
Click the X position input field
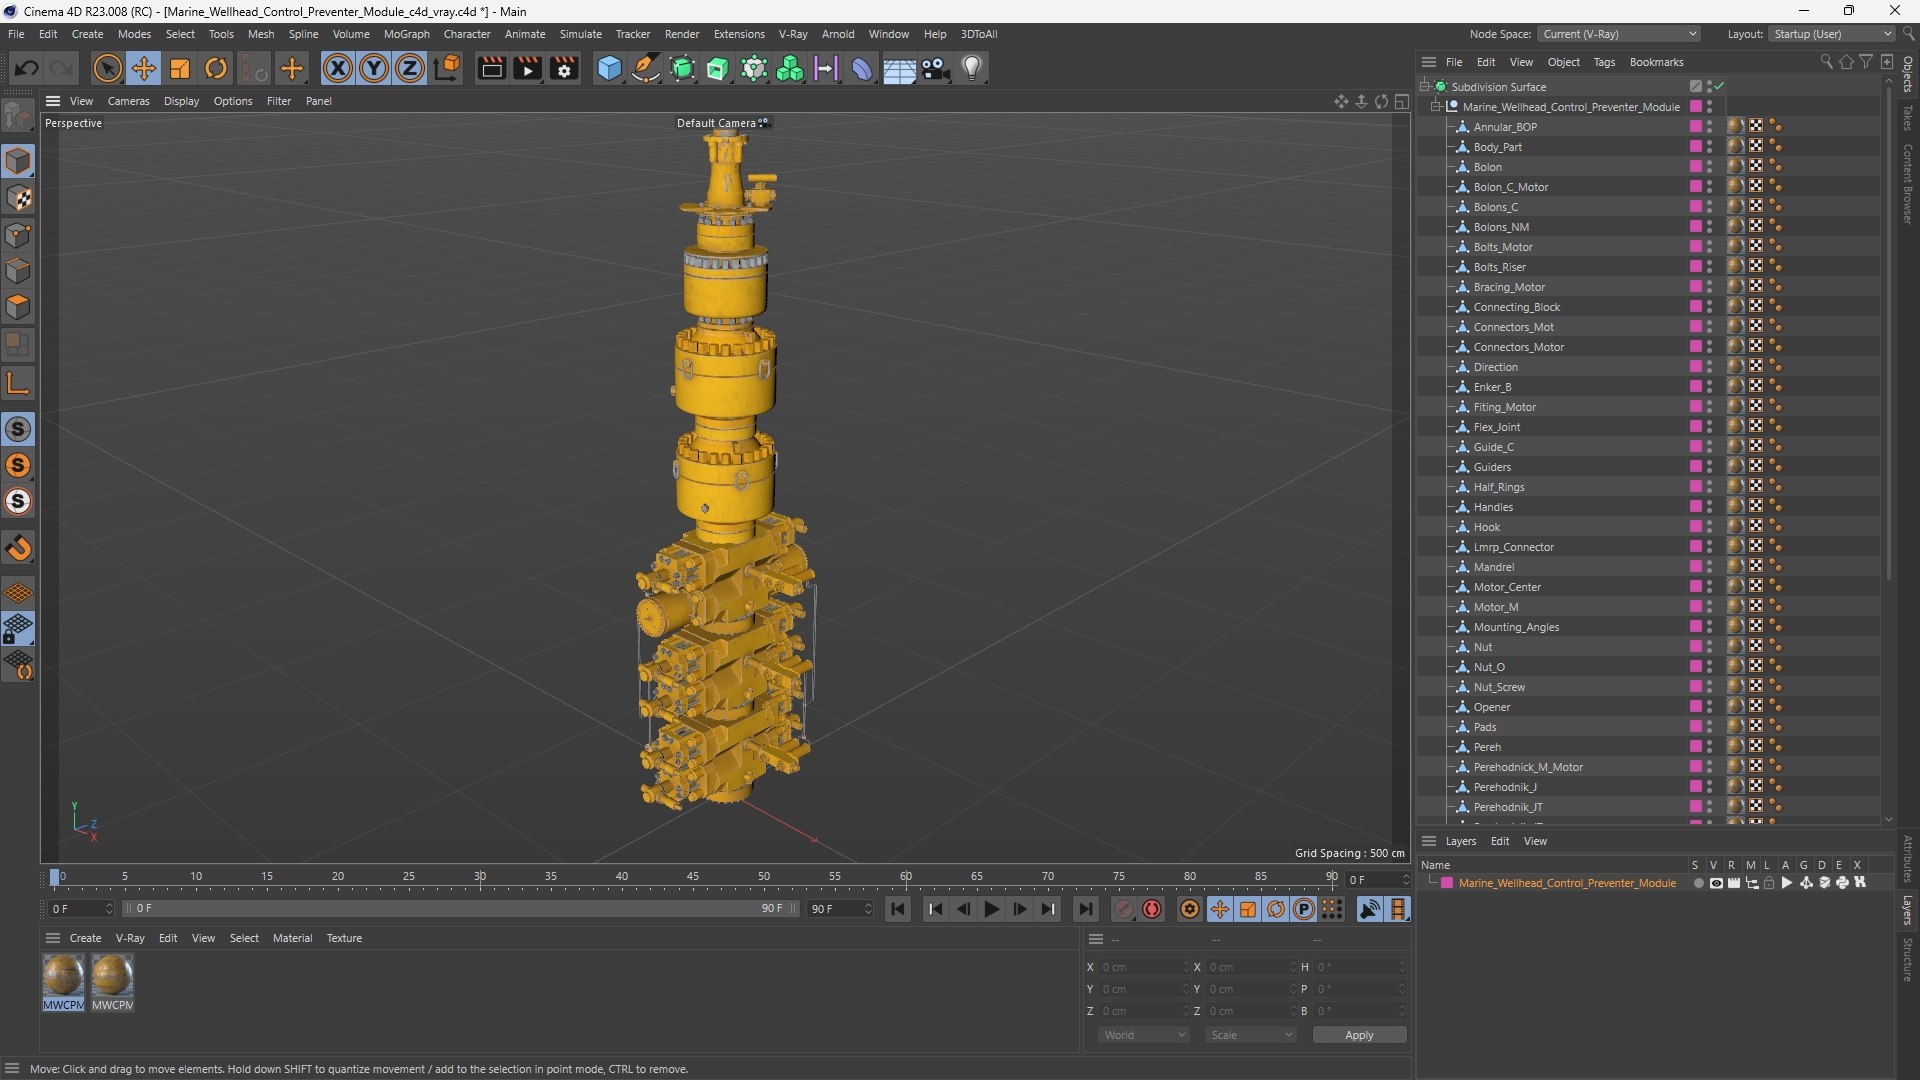click(1144, 967)
